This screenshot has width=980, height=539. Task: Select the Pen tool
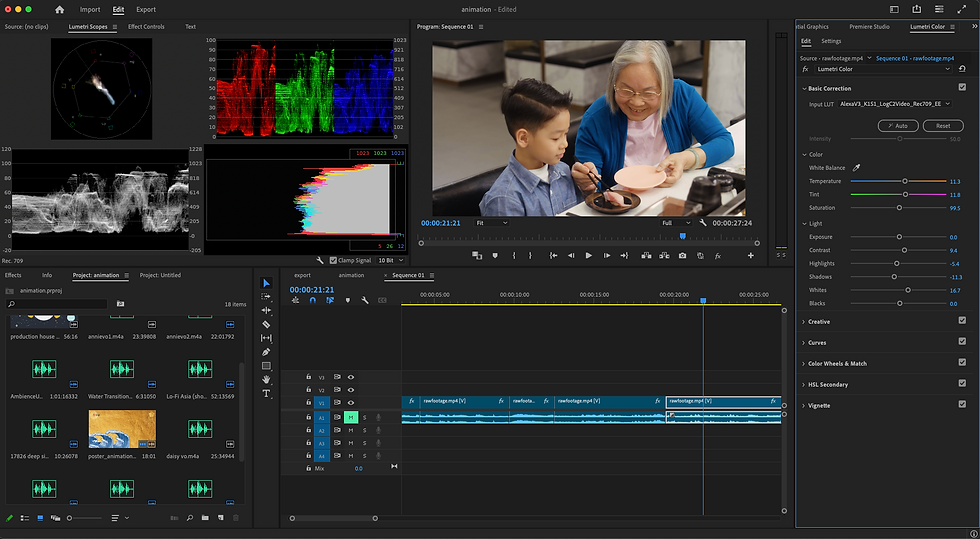(266, 352)
